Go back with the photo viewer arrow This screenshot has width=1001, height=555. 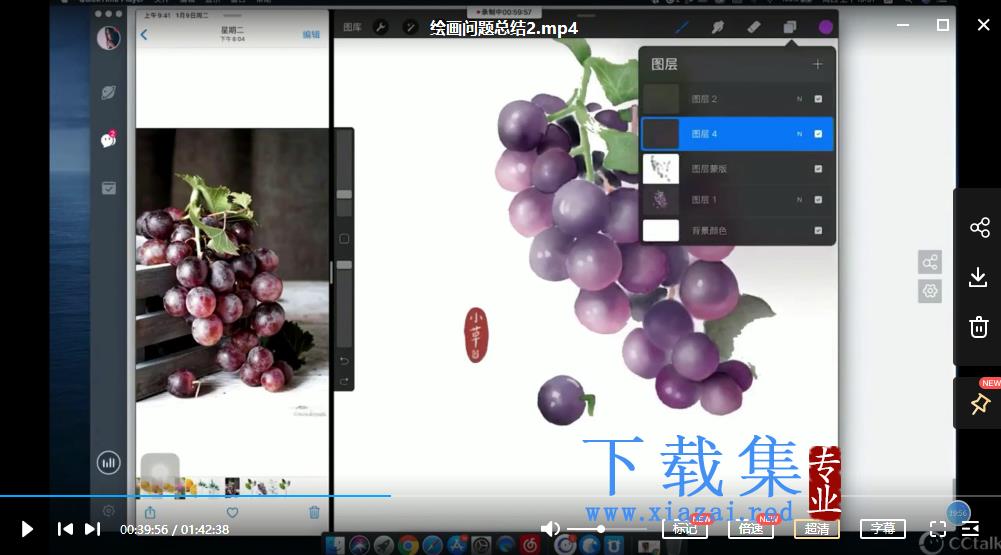144,34
